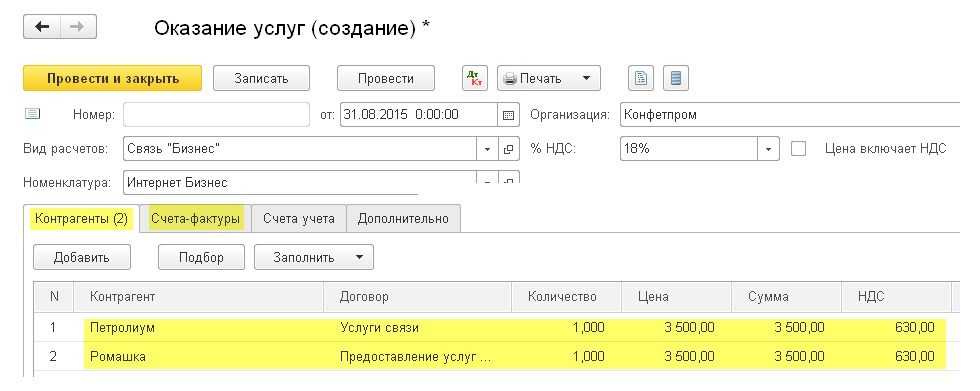Open the list view icon next to report
980x391 pixels.
676,79
